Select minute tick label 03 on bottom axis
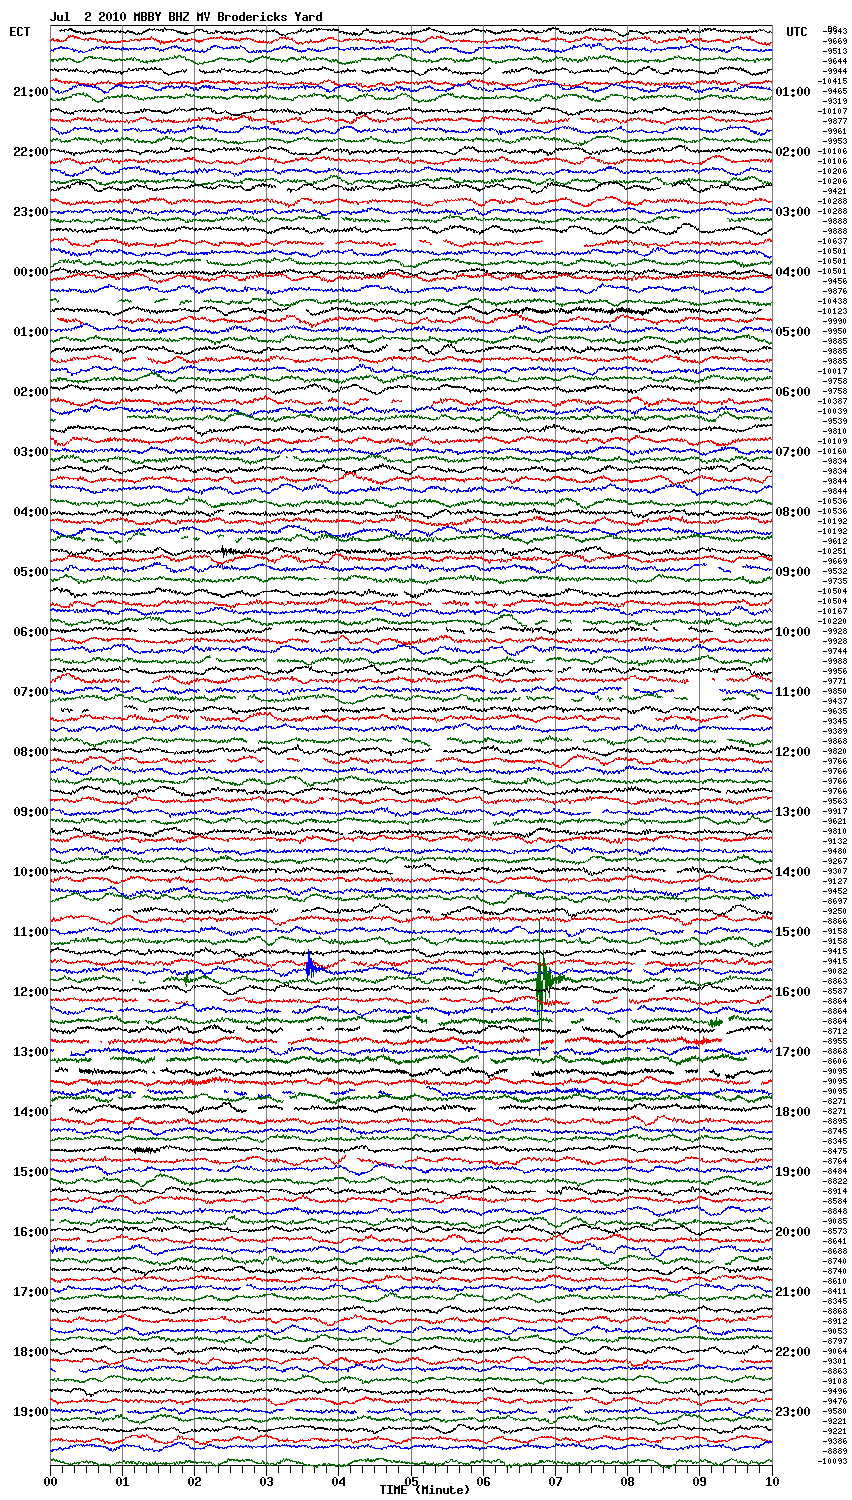 coord(266,1481)
